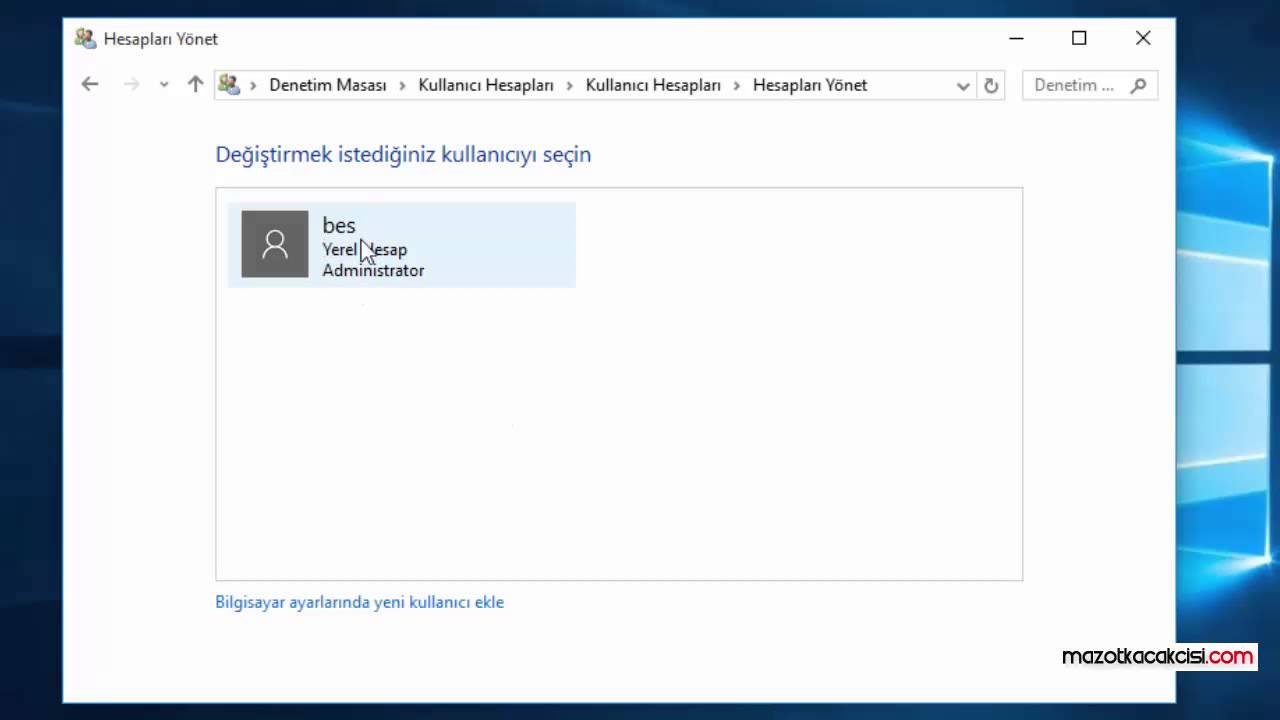Click the refresh icon in the address bar
1280x720 pixels.
click(991, 85)
